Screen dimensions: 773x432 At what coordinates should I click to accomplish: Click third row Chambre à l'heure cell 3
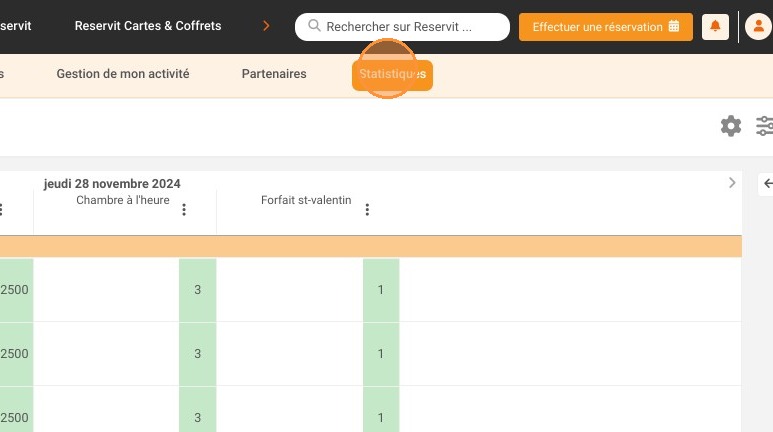tap(198, 409)
